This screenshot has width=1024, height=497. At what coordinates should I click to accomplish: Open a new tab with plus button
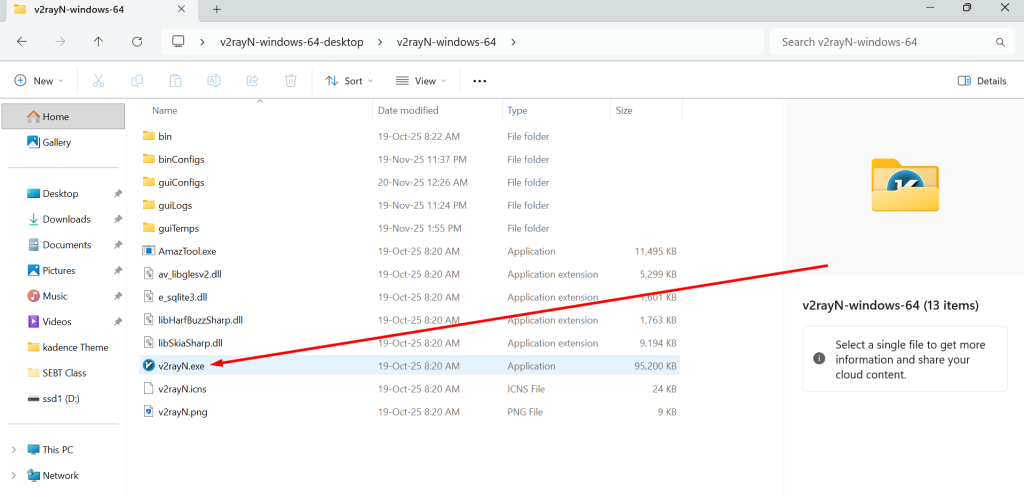pyautogui.click(x=217, y=9)
